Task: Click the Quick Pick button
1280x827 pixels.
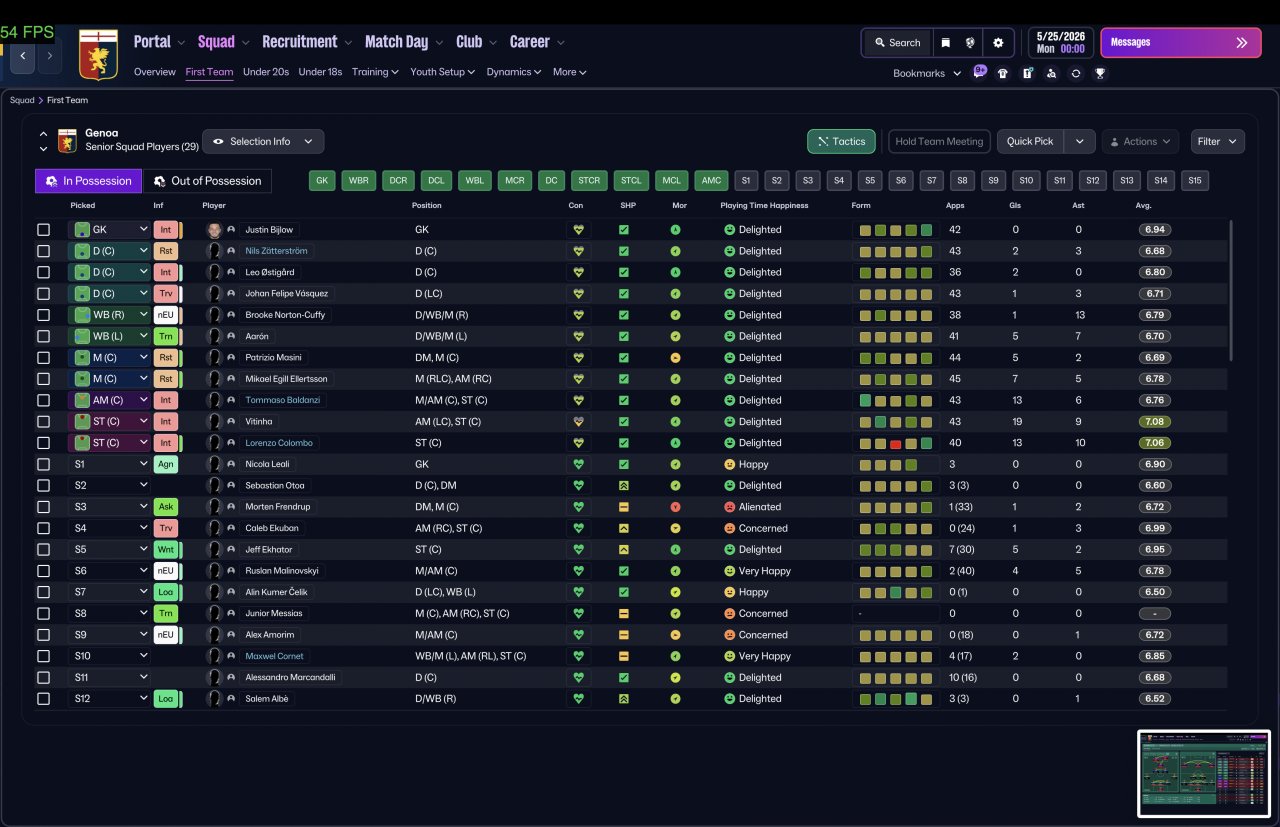Action: coord(1030,141)
